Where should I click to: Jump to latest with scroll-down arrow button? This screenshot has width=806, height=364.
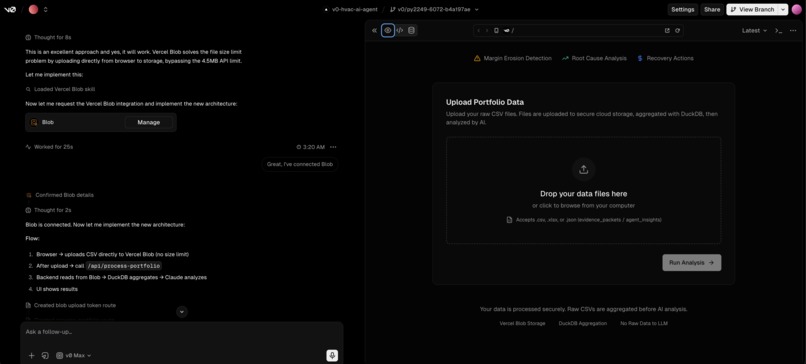click(182, 312)
